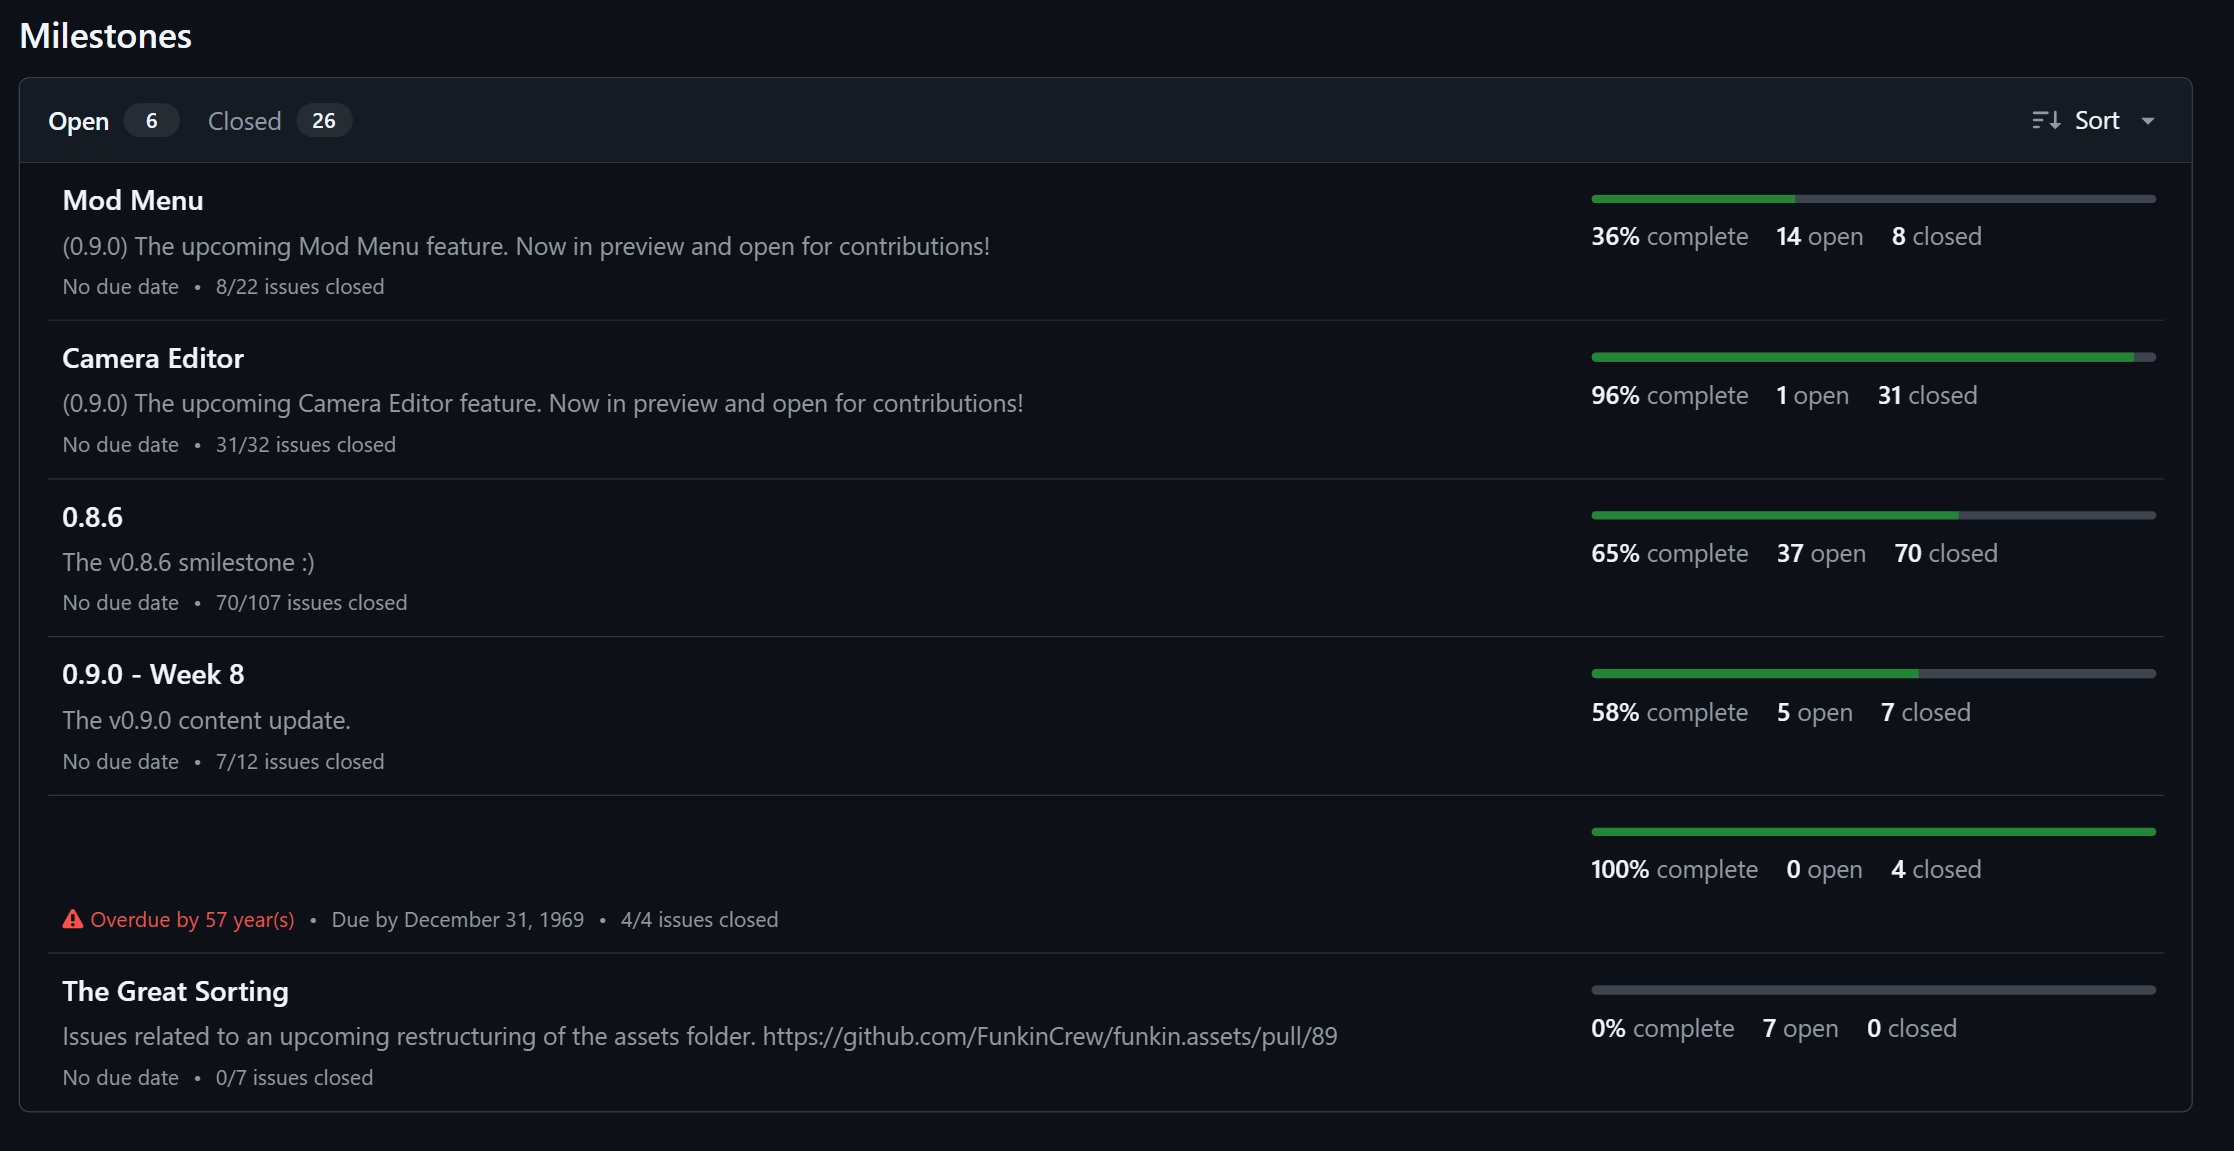Open the Mod Menu milestone
The height and width of the screenshot is (1151, 2234).
[133, 200]
